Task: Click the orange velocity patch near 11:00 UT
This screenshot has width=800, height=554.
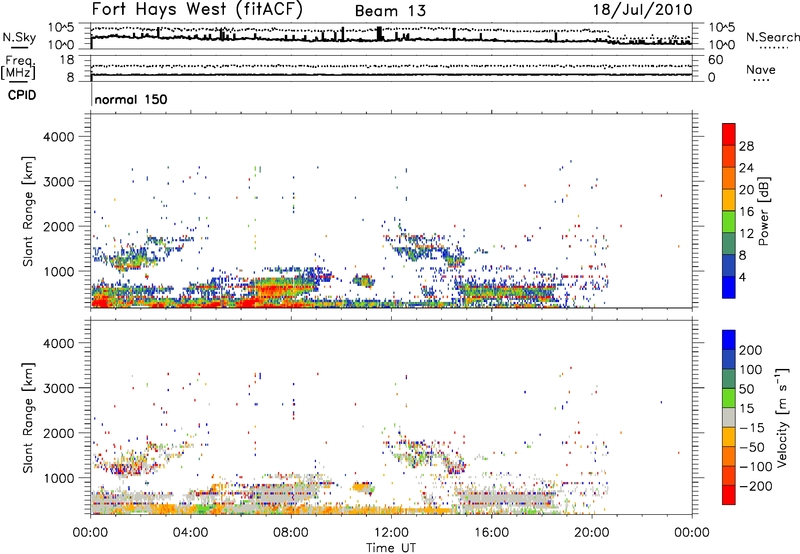Action: (363, 487)
